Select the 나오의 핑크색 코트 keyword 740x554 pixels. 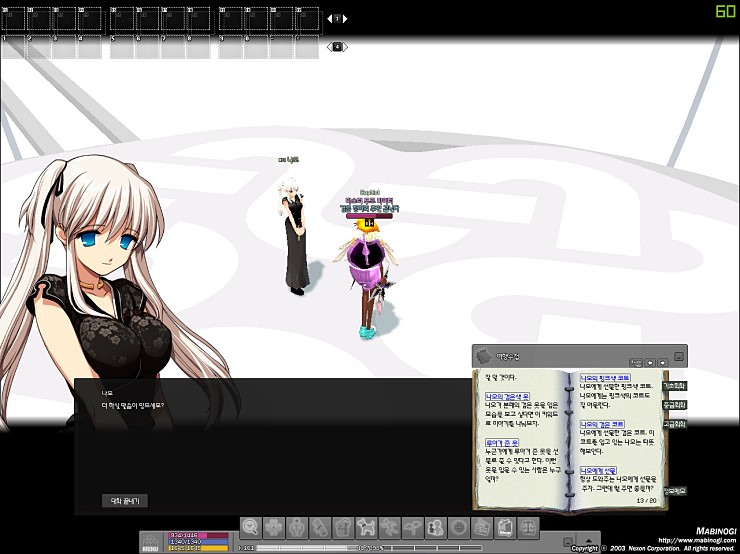[x=605, y=379]
